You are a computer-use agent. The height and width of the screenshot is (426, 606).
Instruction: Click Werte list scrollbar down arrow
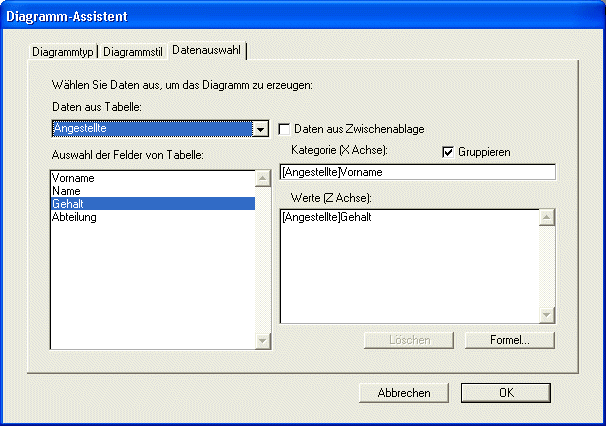click(x=546, y=315)
